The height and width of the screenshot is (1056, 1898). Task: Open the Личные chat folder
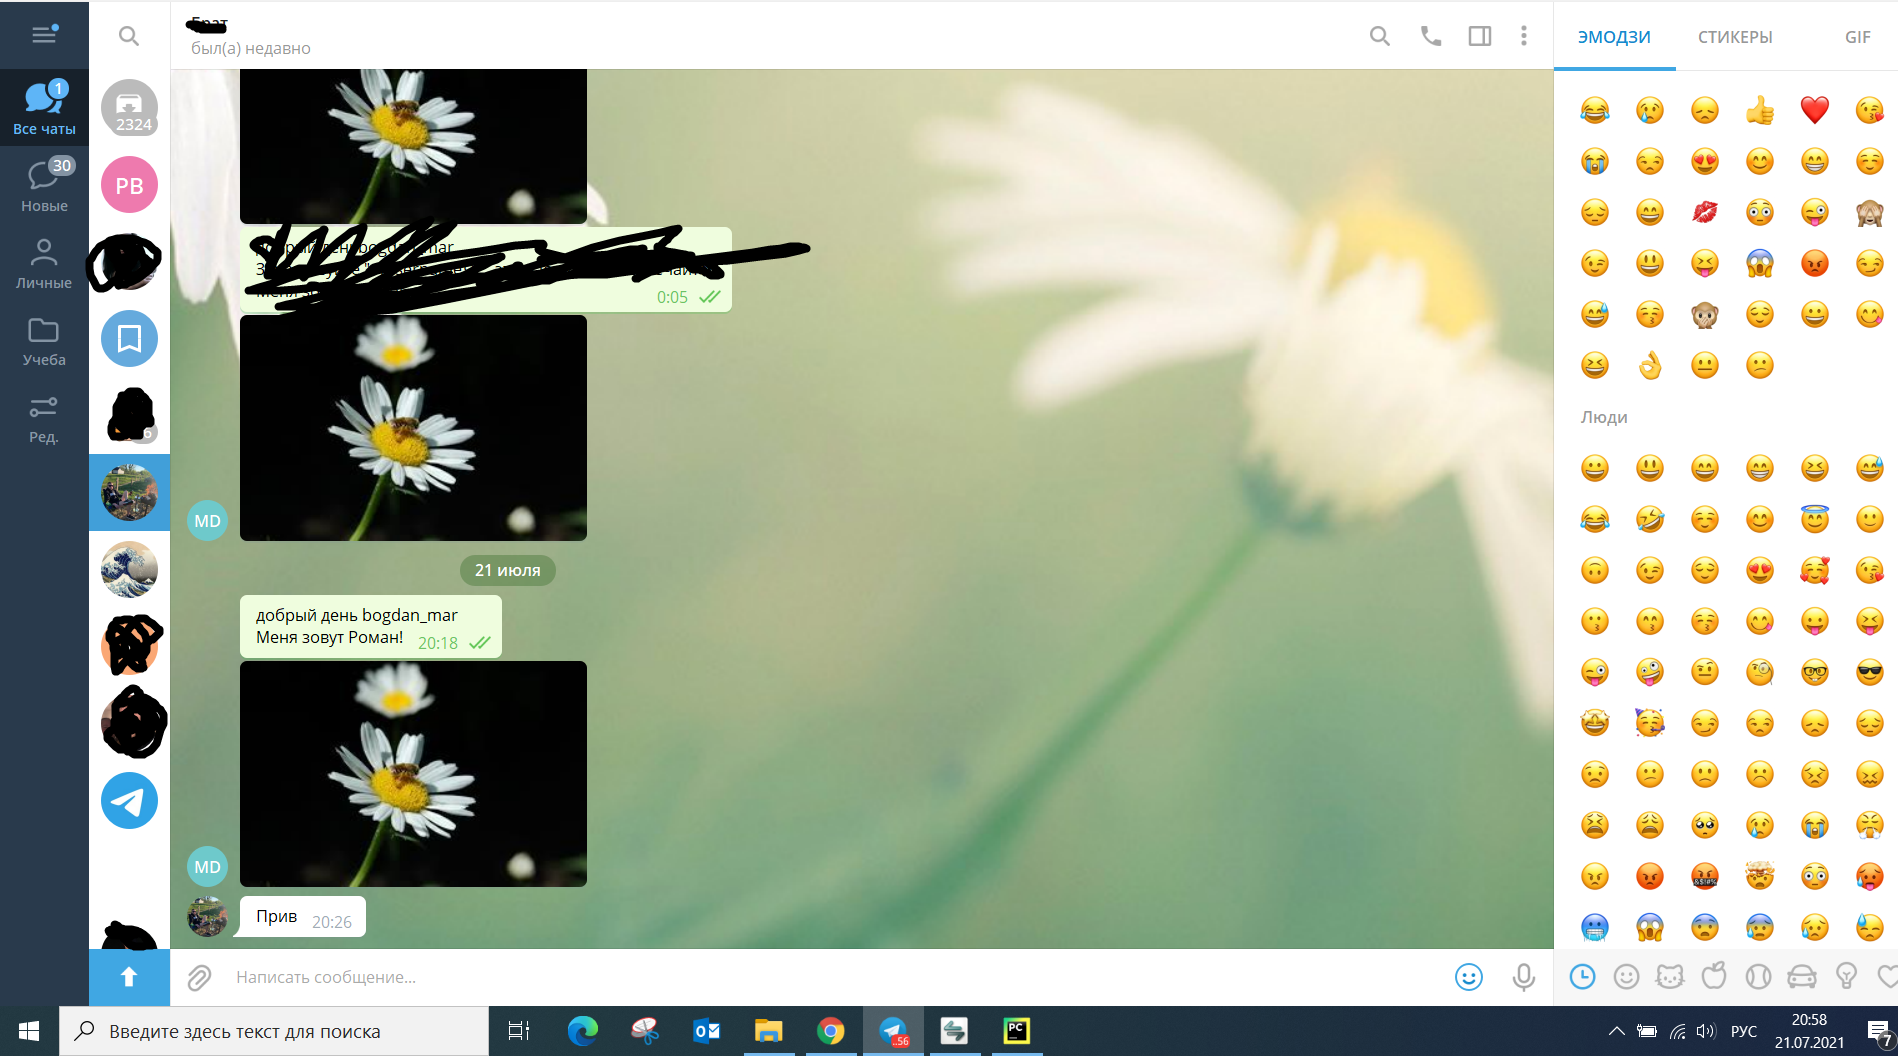pos(44,262)
